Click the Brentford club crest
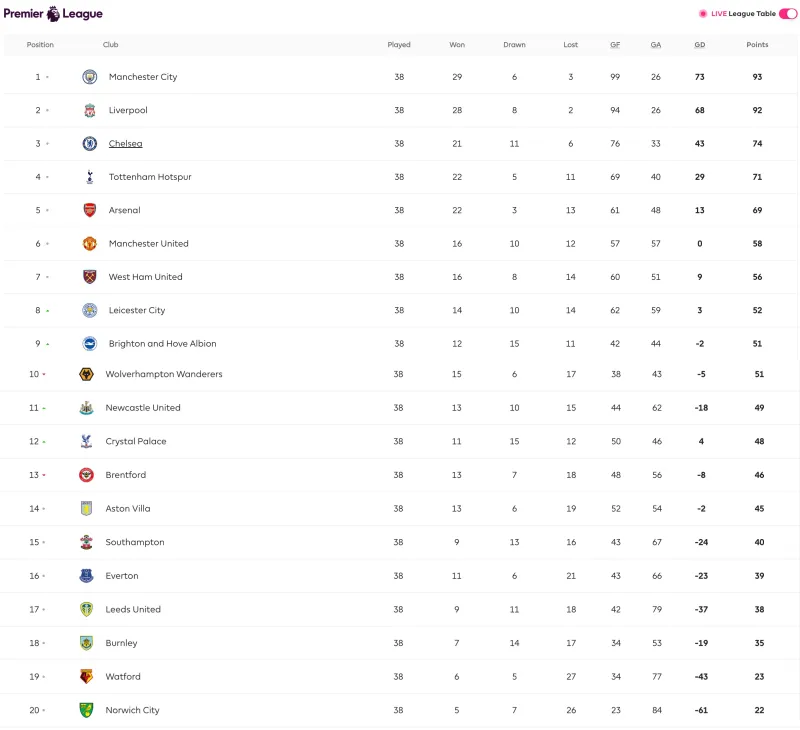 click(x=86, y=475)
